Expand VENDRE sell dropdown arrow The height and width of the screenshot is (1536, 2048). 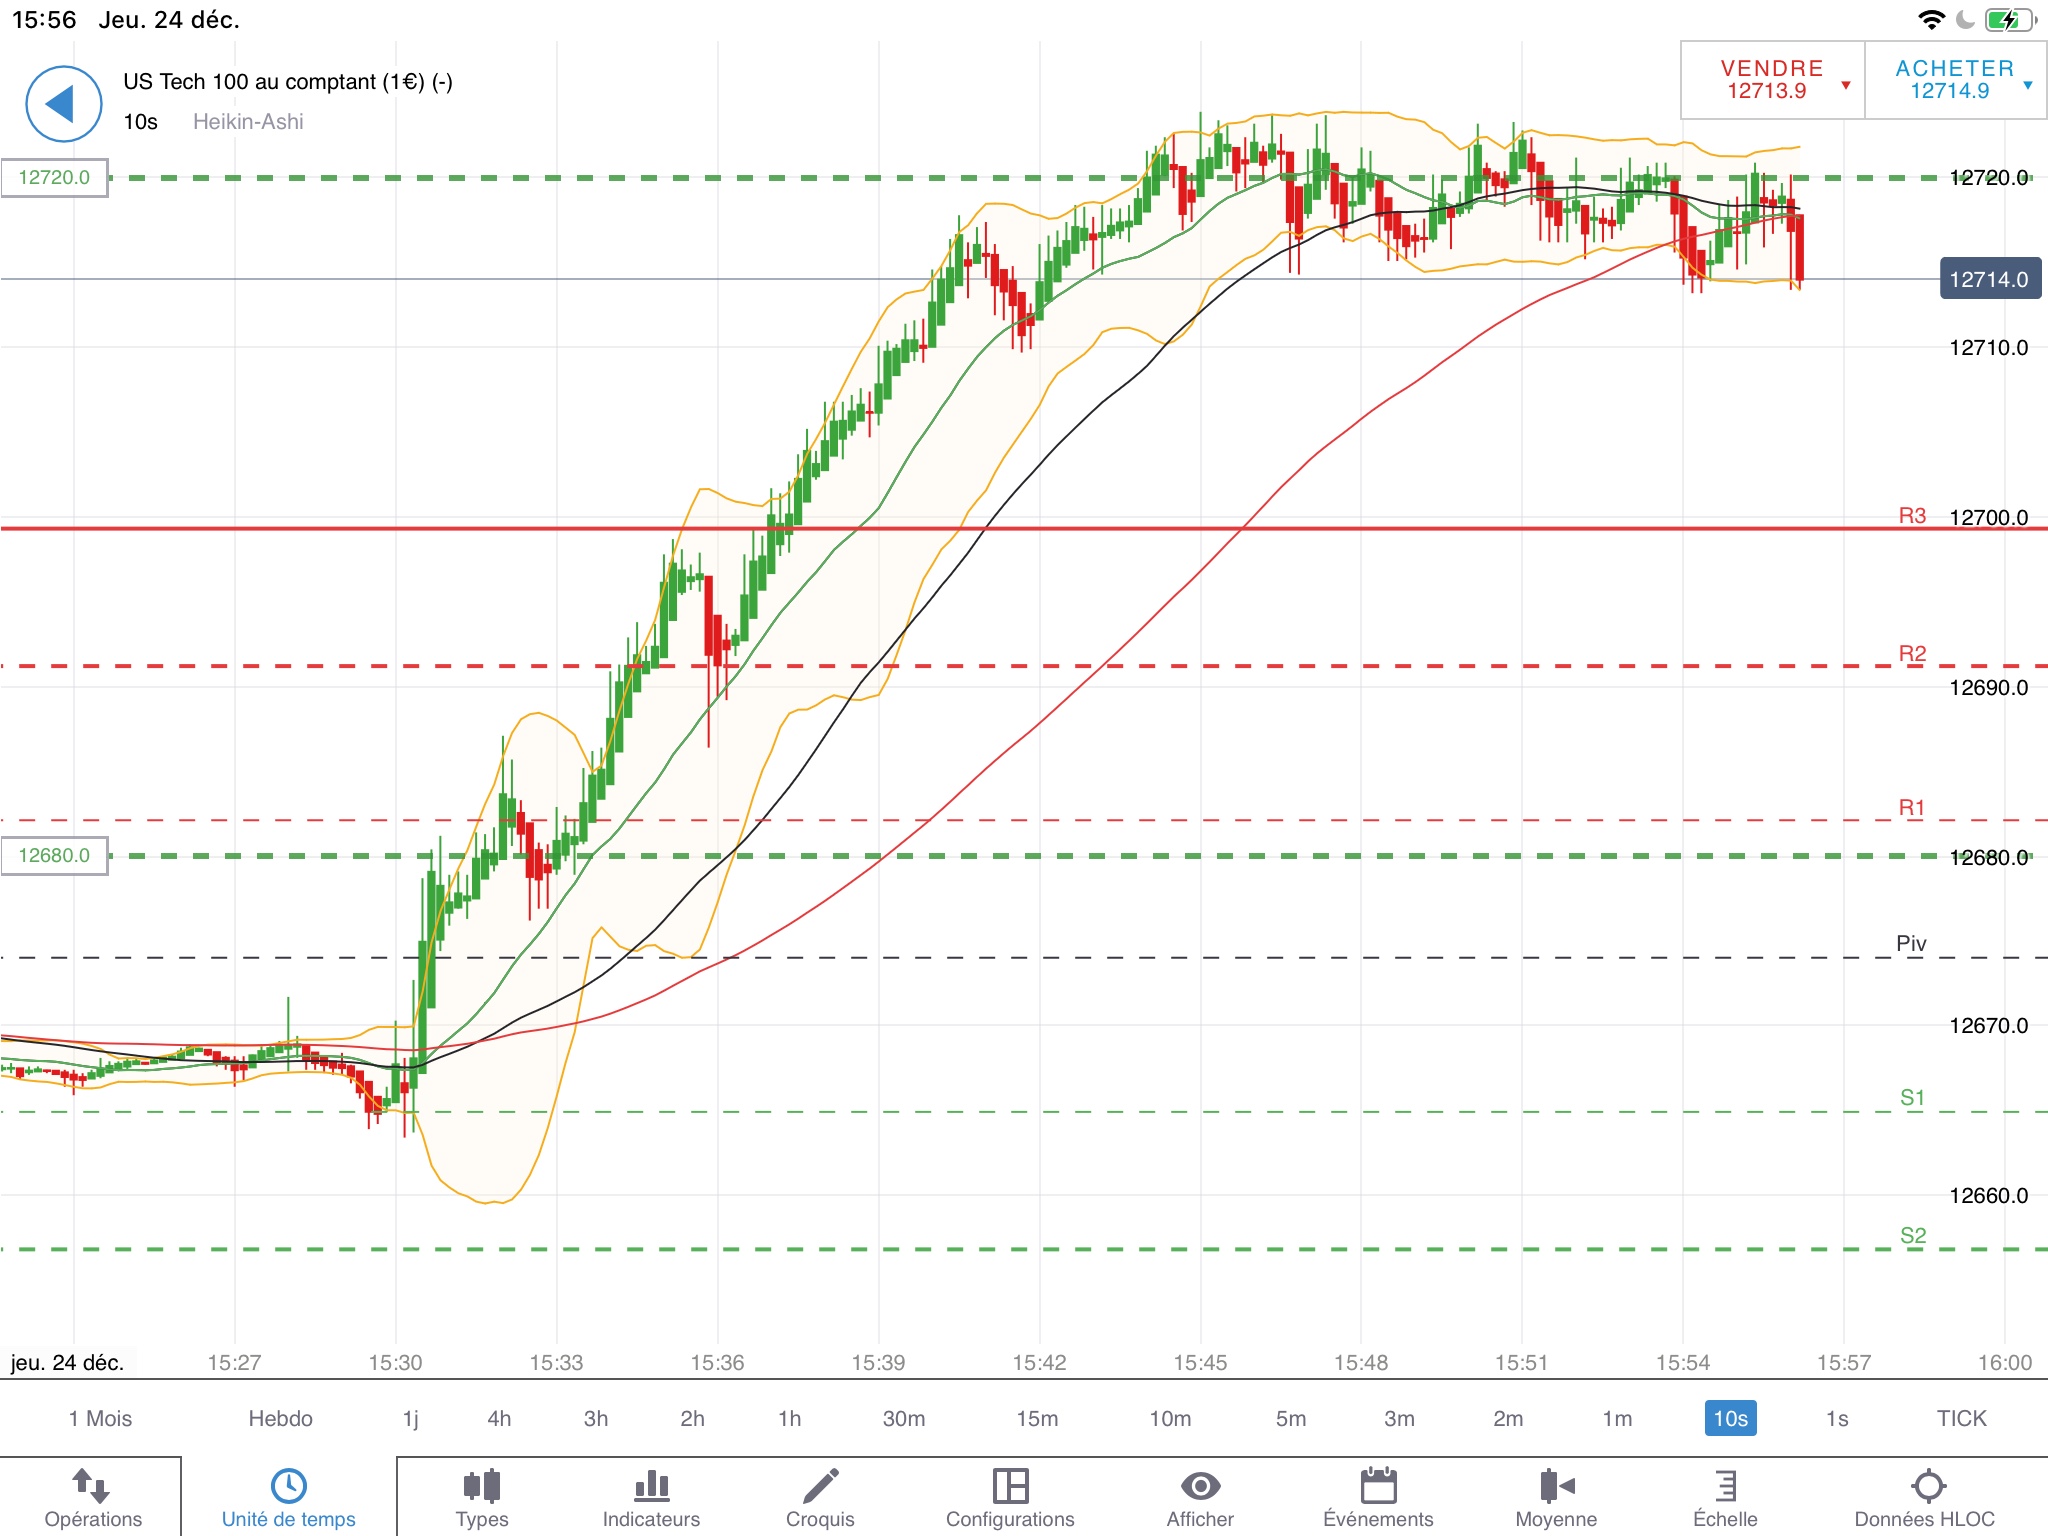1846,85
